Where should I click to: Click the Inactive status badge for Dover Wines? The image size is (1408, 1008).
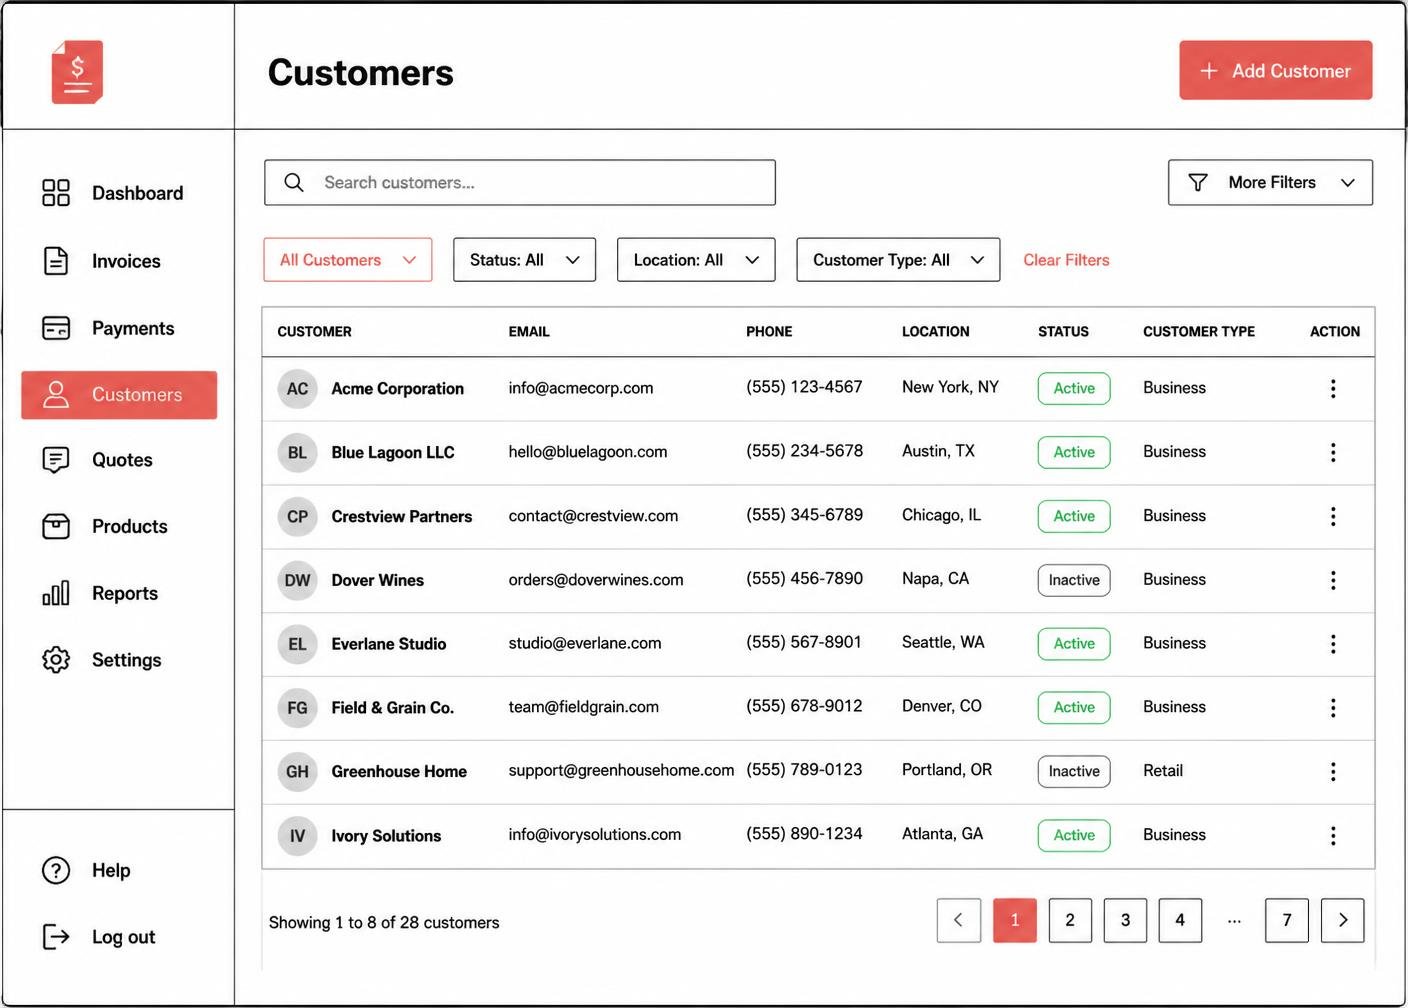[1074, 580]
